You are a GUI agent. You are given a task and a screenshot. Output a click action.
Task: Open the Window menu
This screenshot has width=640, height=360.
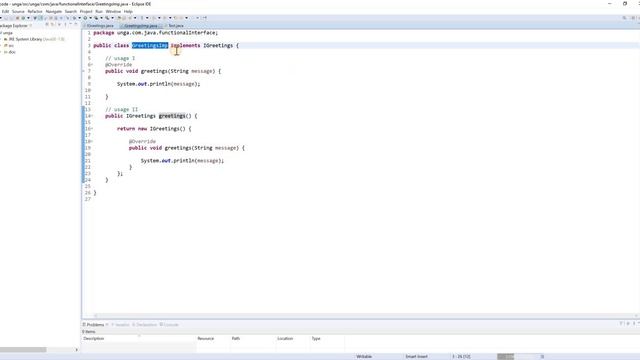point(113,11)
